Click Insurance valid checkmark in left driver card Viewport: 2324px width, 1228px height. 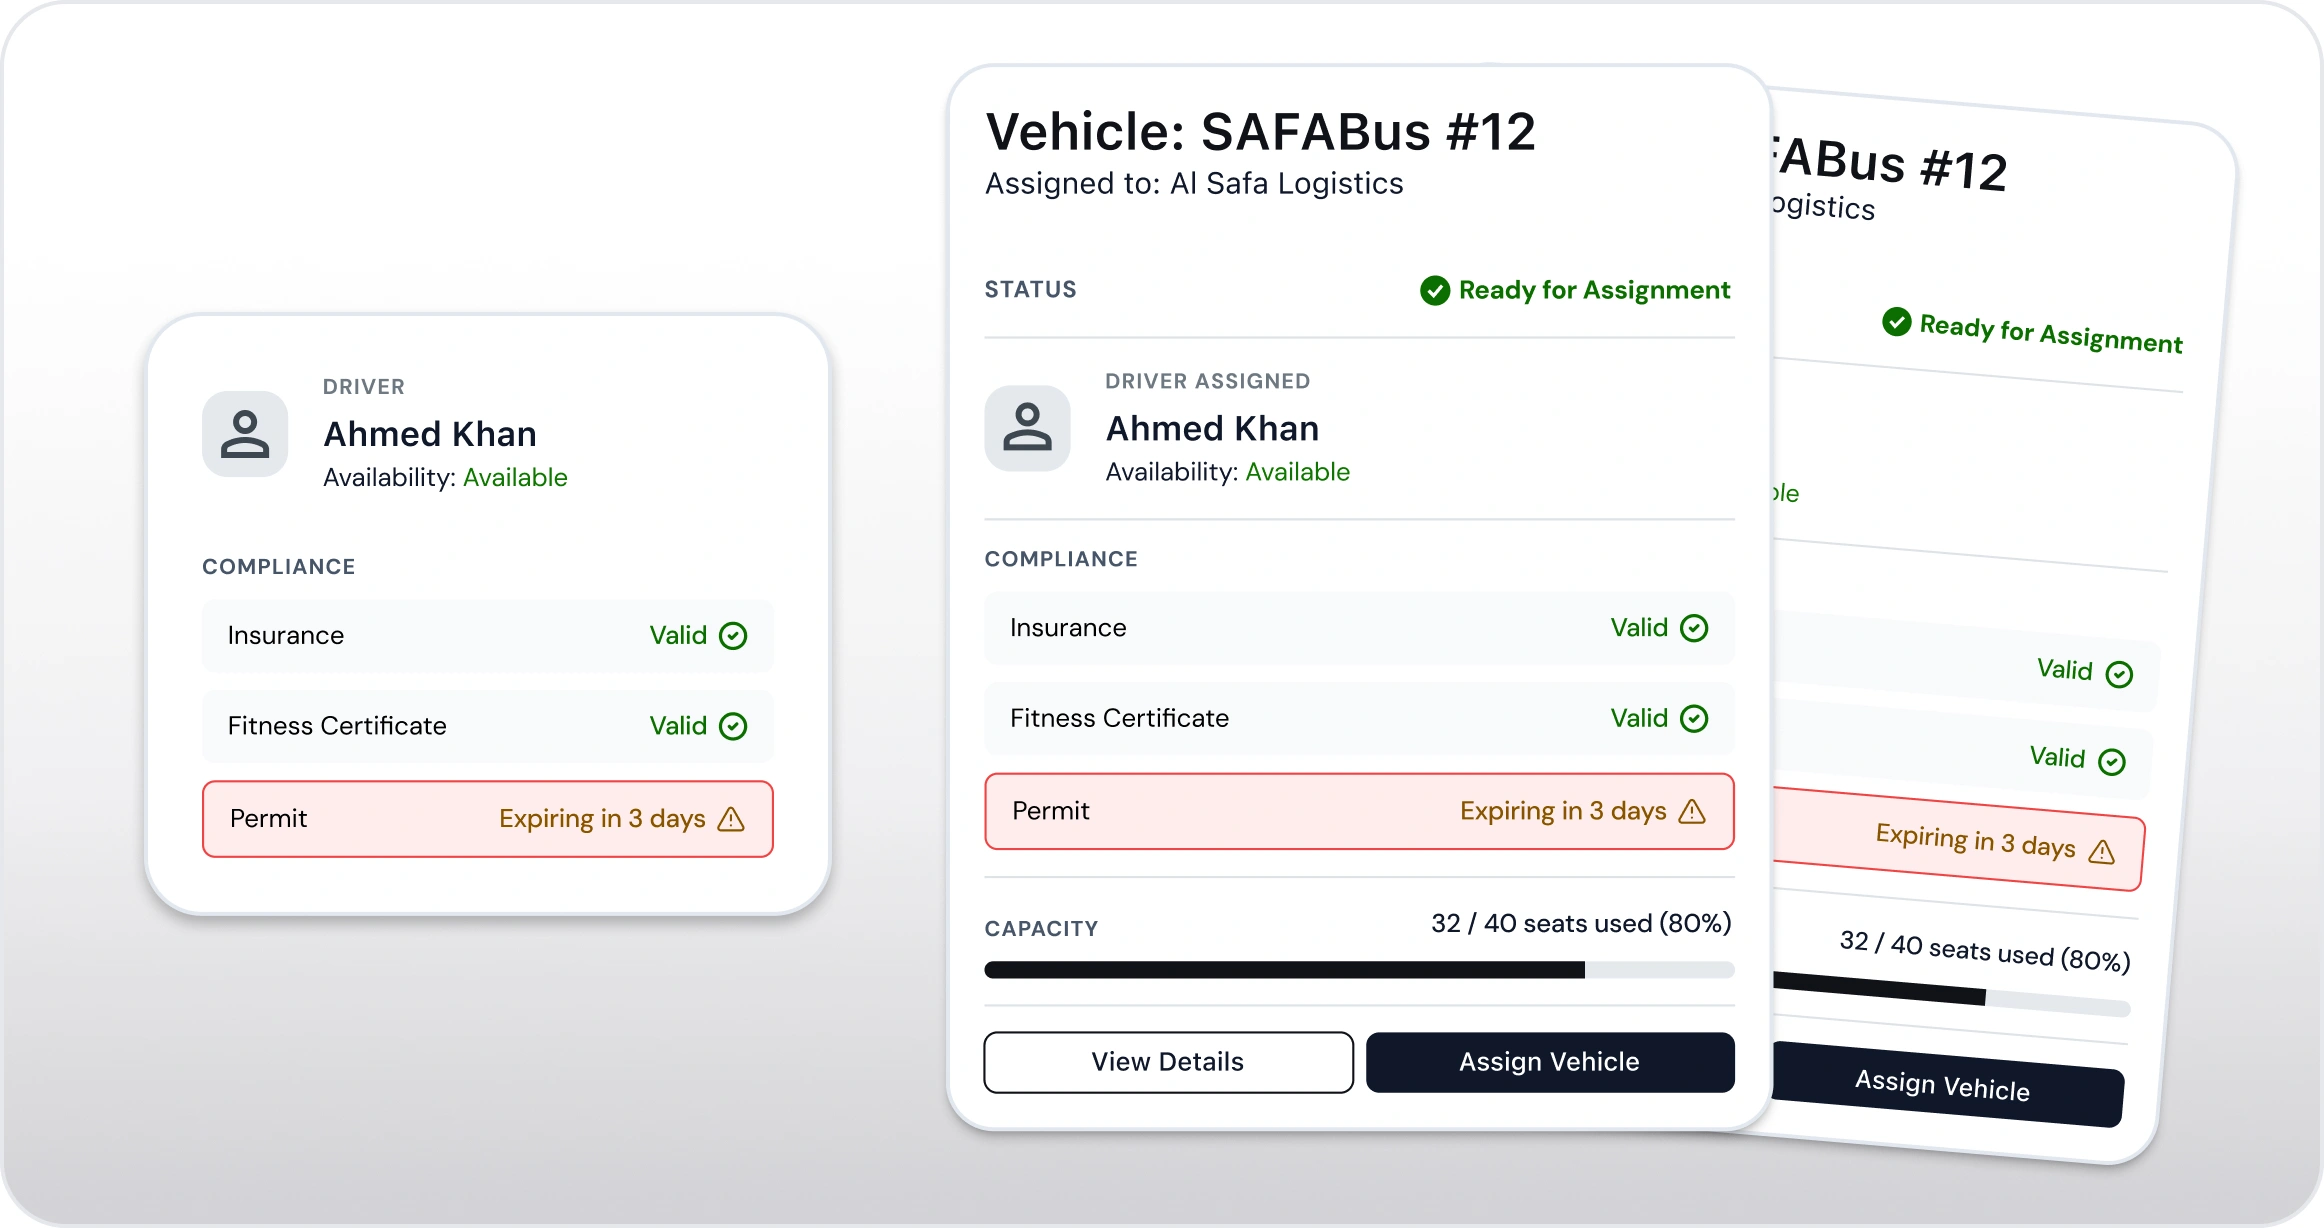click(733, 636)
